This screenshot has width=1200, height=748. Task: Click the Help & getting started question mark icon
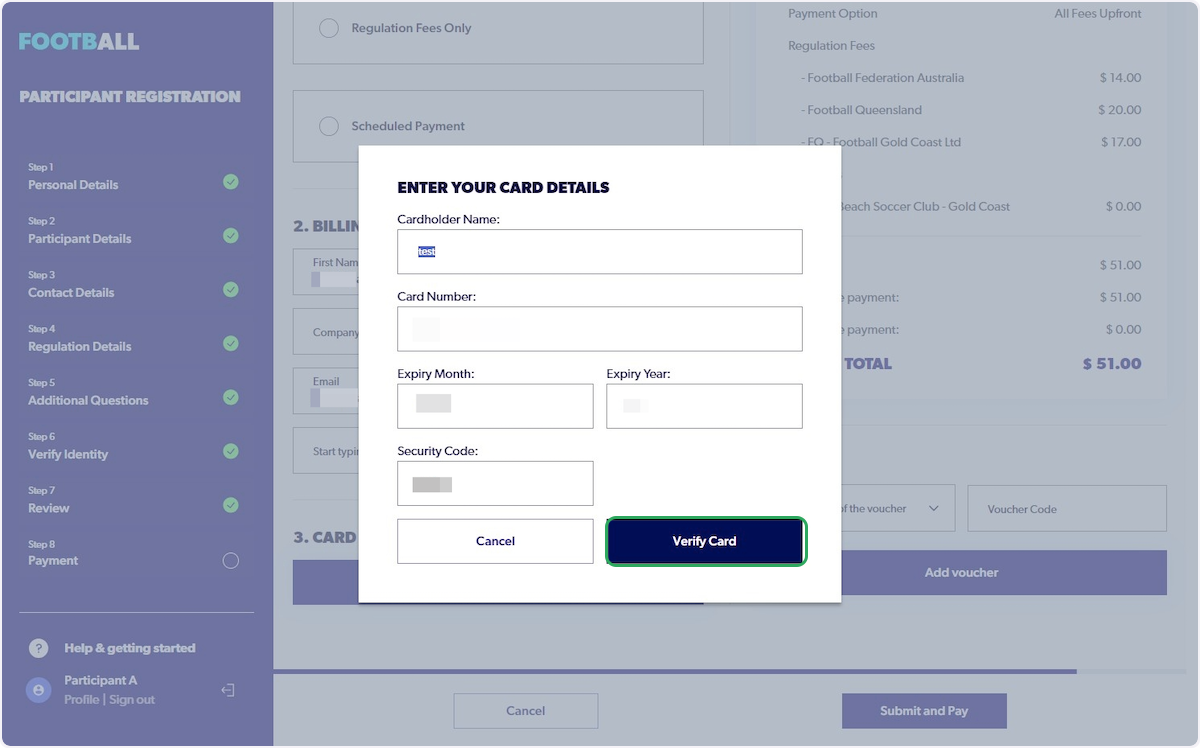[x=38, y=648]
